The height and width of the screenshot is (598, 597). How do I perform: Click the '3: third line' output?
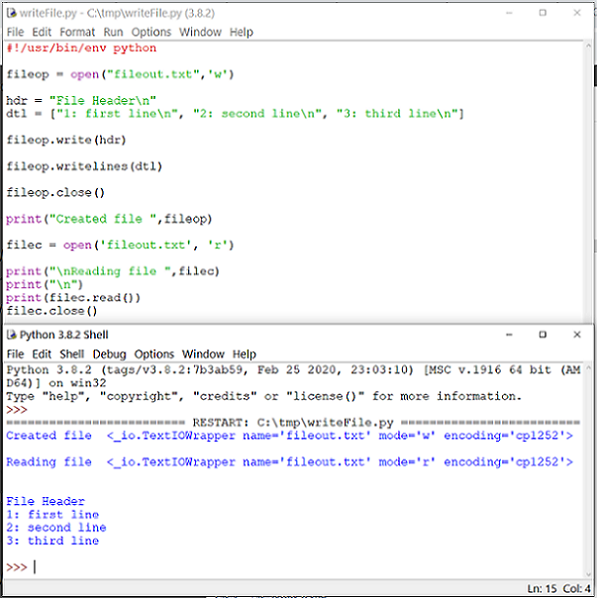pos(53,541)
